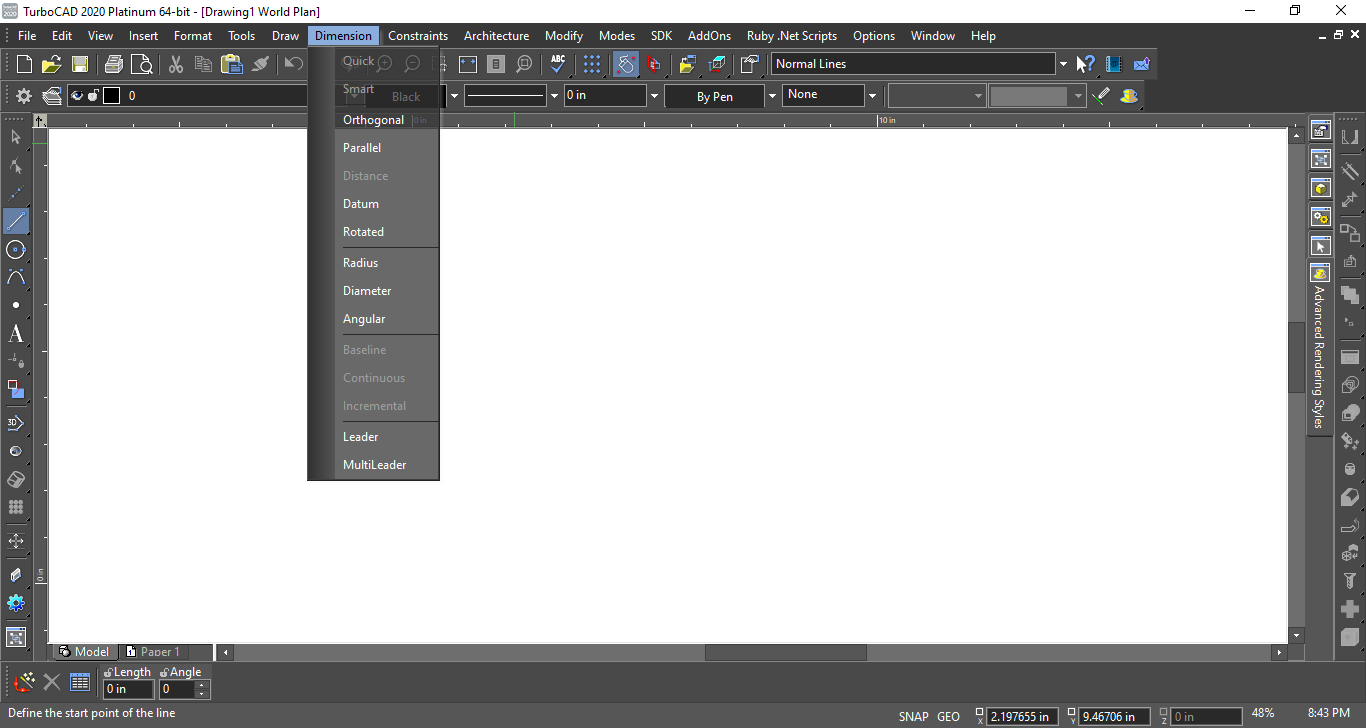Click the Y coordinate field in the status bar
The image size is (1366, 728).
pyautogui.click(x=1114, y=716)
